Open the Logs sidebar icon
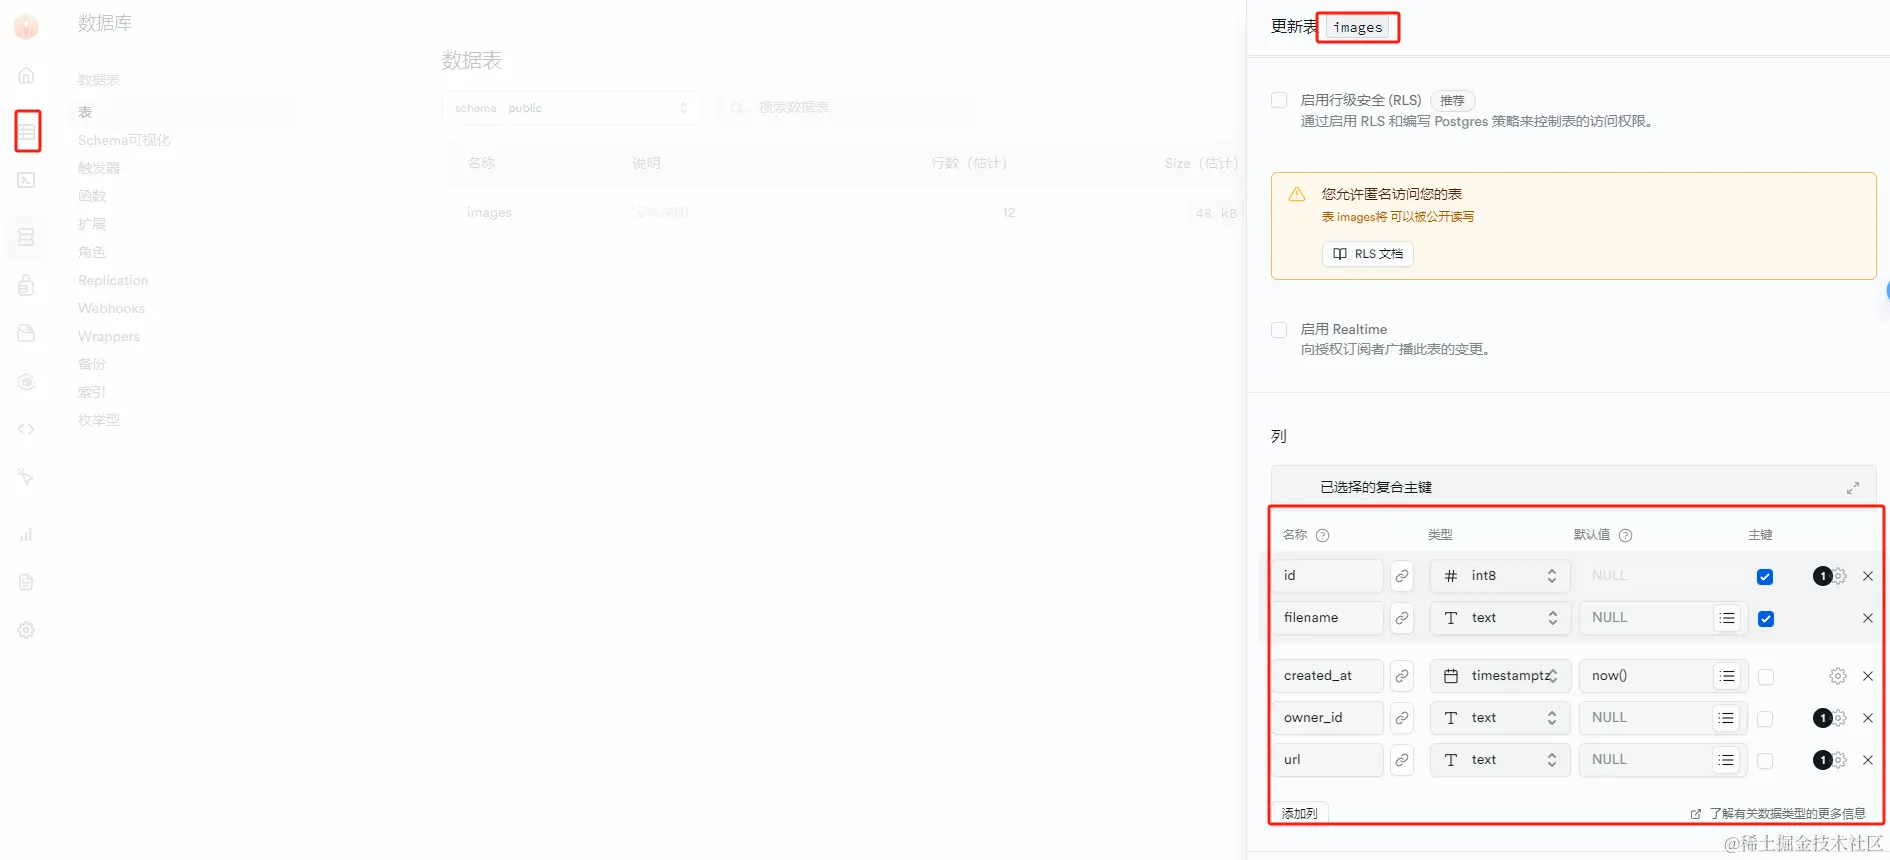This screenshot has width=1890, height=860. (x=27, y=582)
